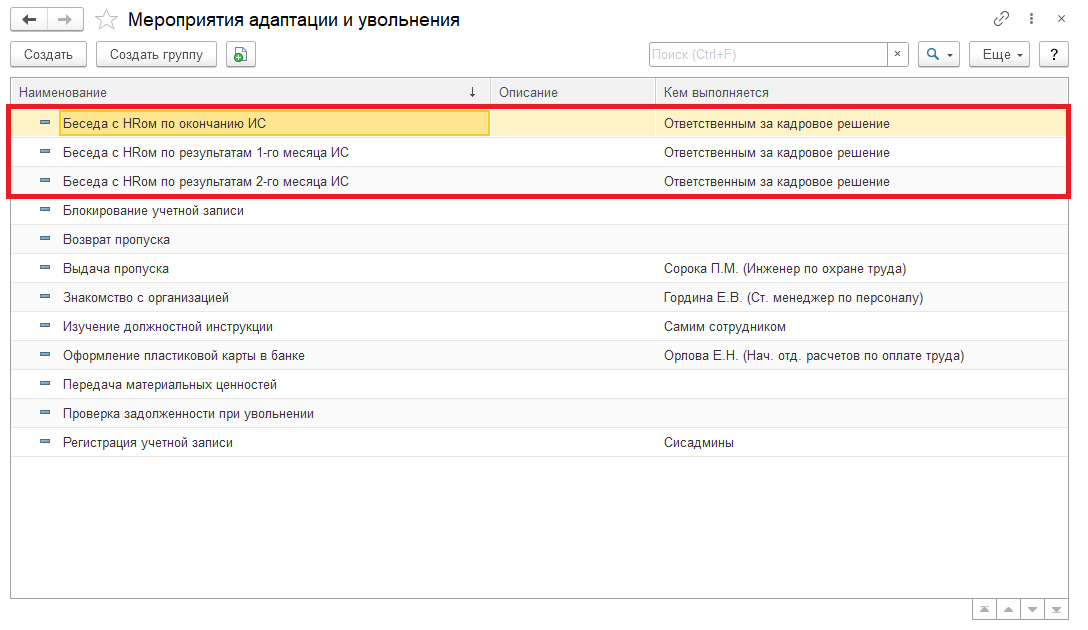Image resolution: width=1088 pixels, height=630 pixels.
Task: Click inside the Поиск search field
Action: [x=767, y=55]
